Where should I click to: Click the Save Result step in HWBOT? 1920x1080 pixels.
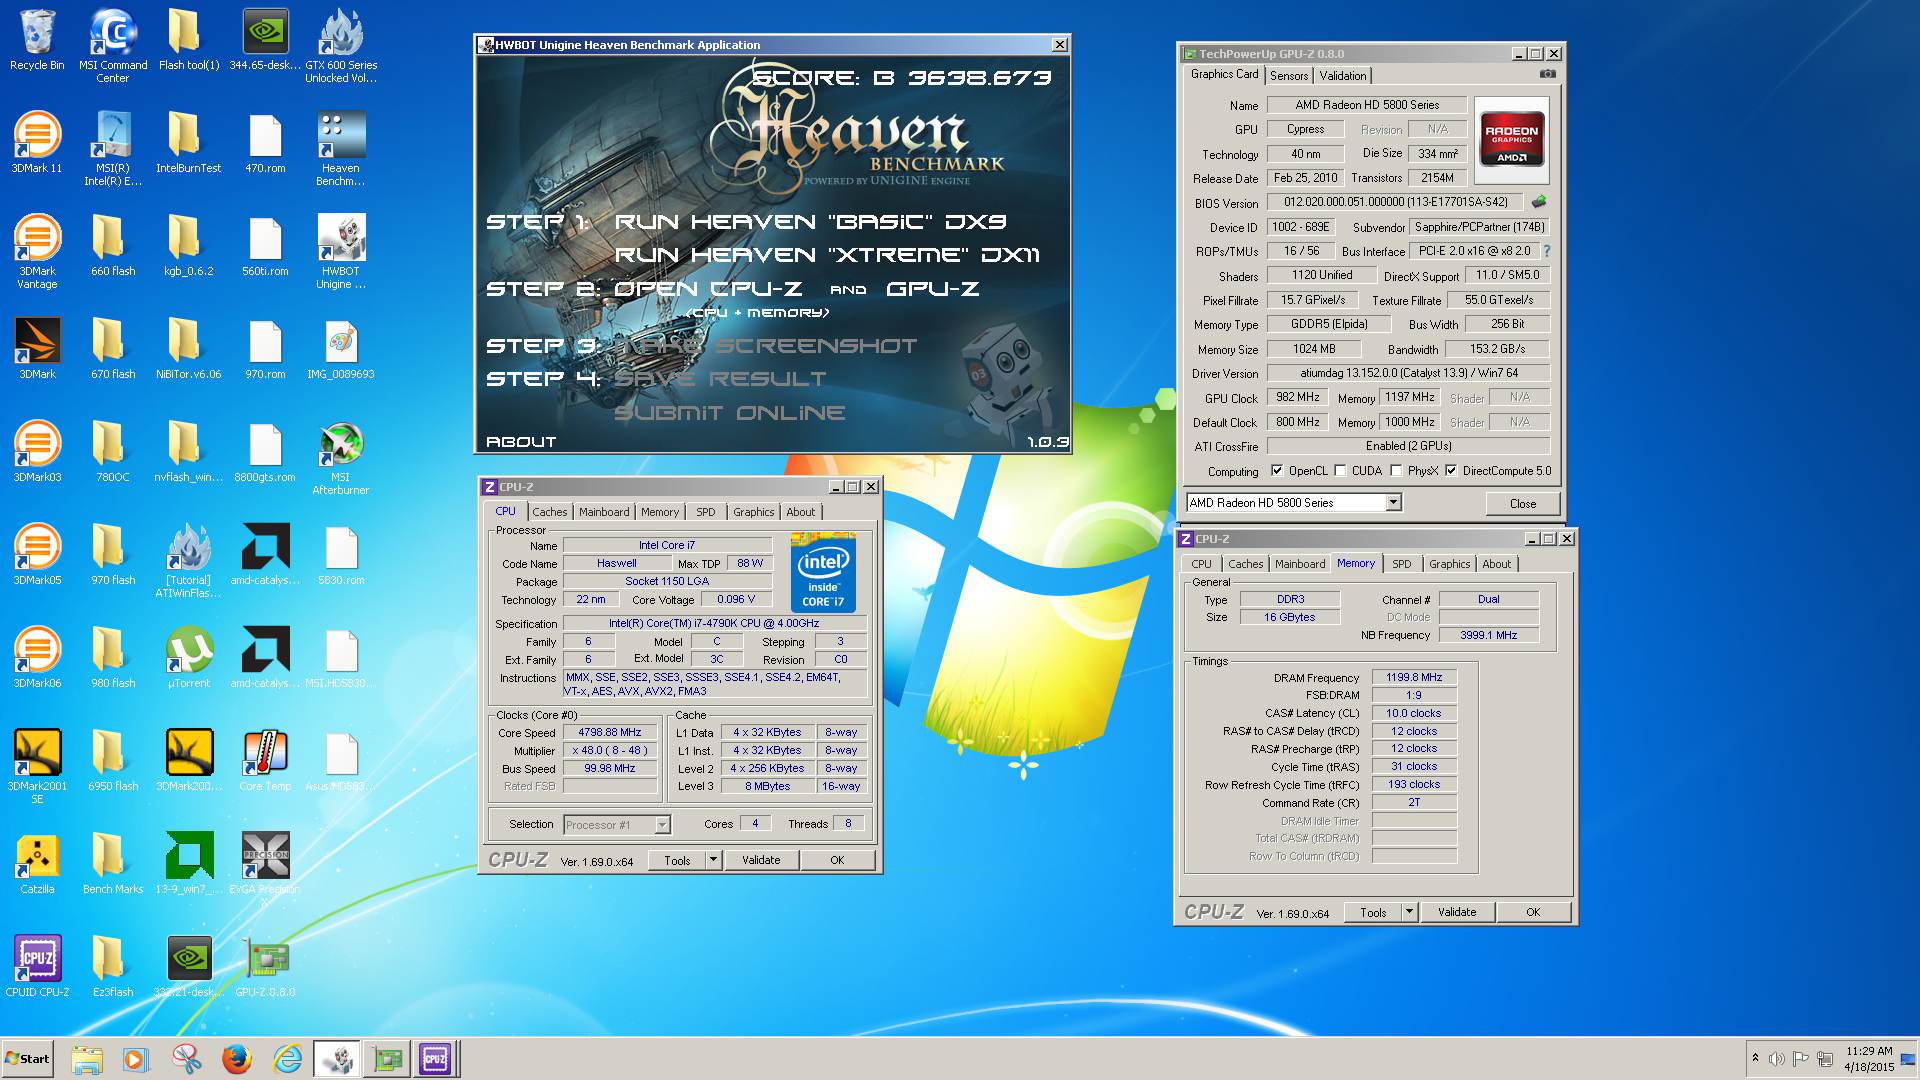coord(720,380)
